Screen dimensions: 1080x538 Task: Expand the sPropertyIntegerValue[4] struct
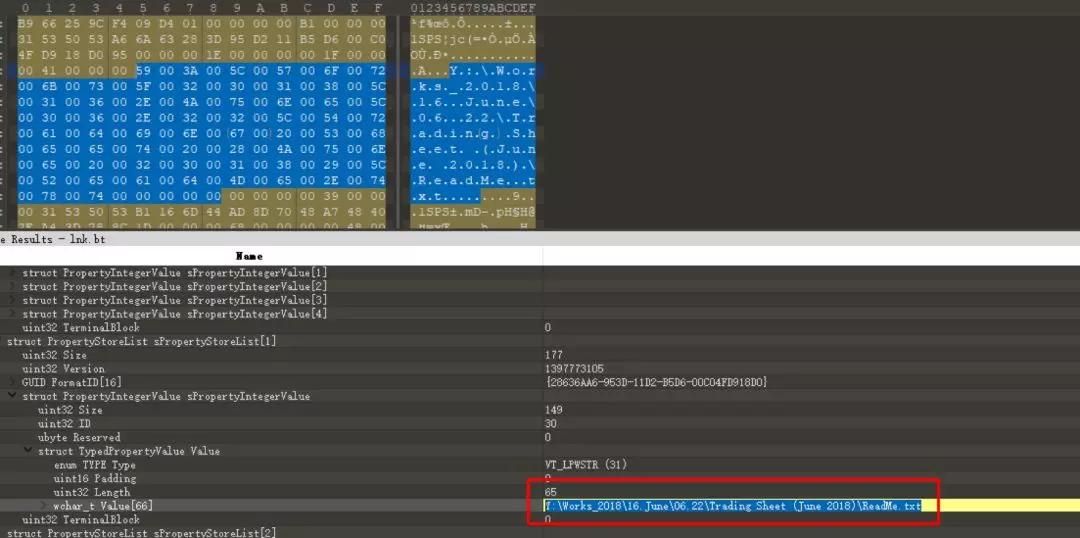click(13, 314)
